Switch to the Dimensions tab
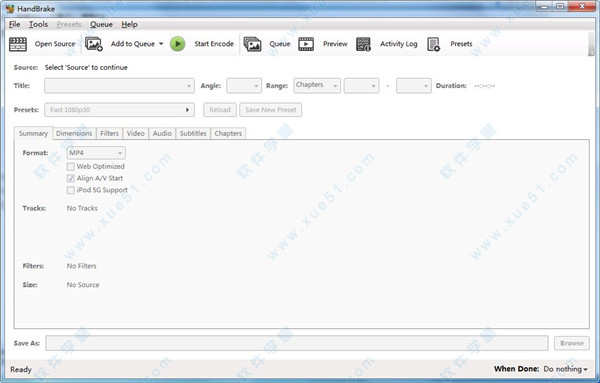Screen dimensions: 600x383 (x=74, y=133)
